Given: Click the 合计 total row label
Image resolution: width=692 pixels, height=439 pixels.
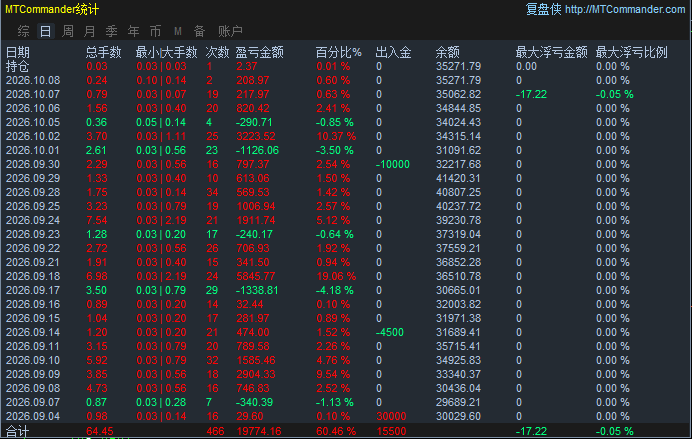Looking at the screenshot, I should (x=18, y=431).
